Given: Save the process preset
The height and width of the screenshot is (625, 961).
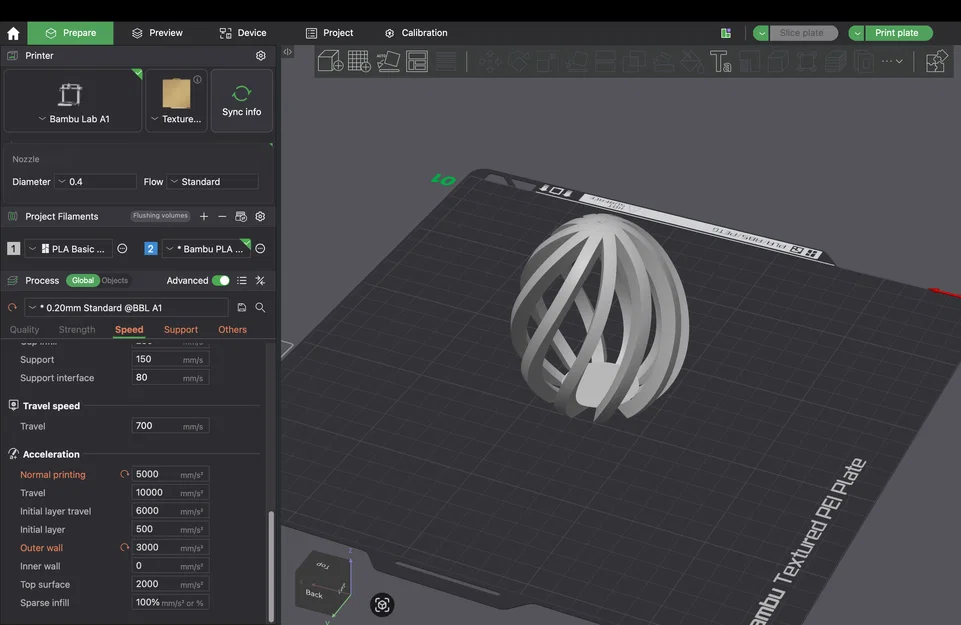Looking at the screenshot, I should [241, 308].
